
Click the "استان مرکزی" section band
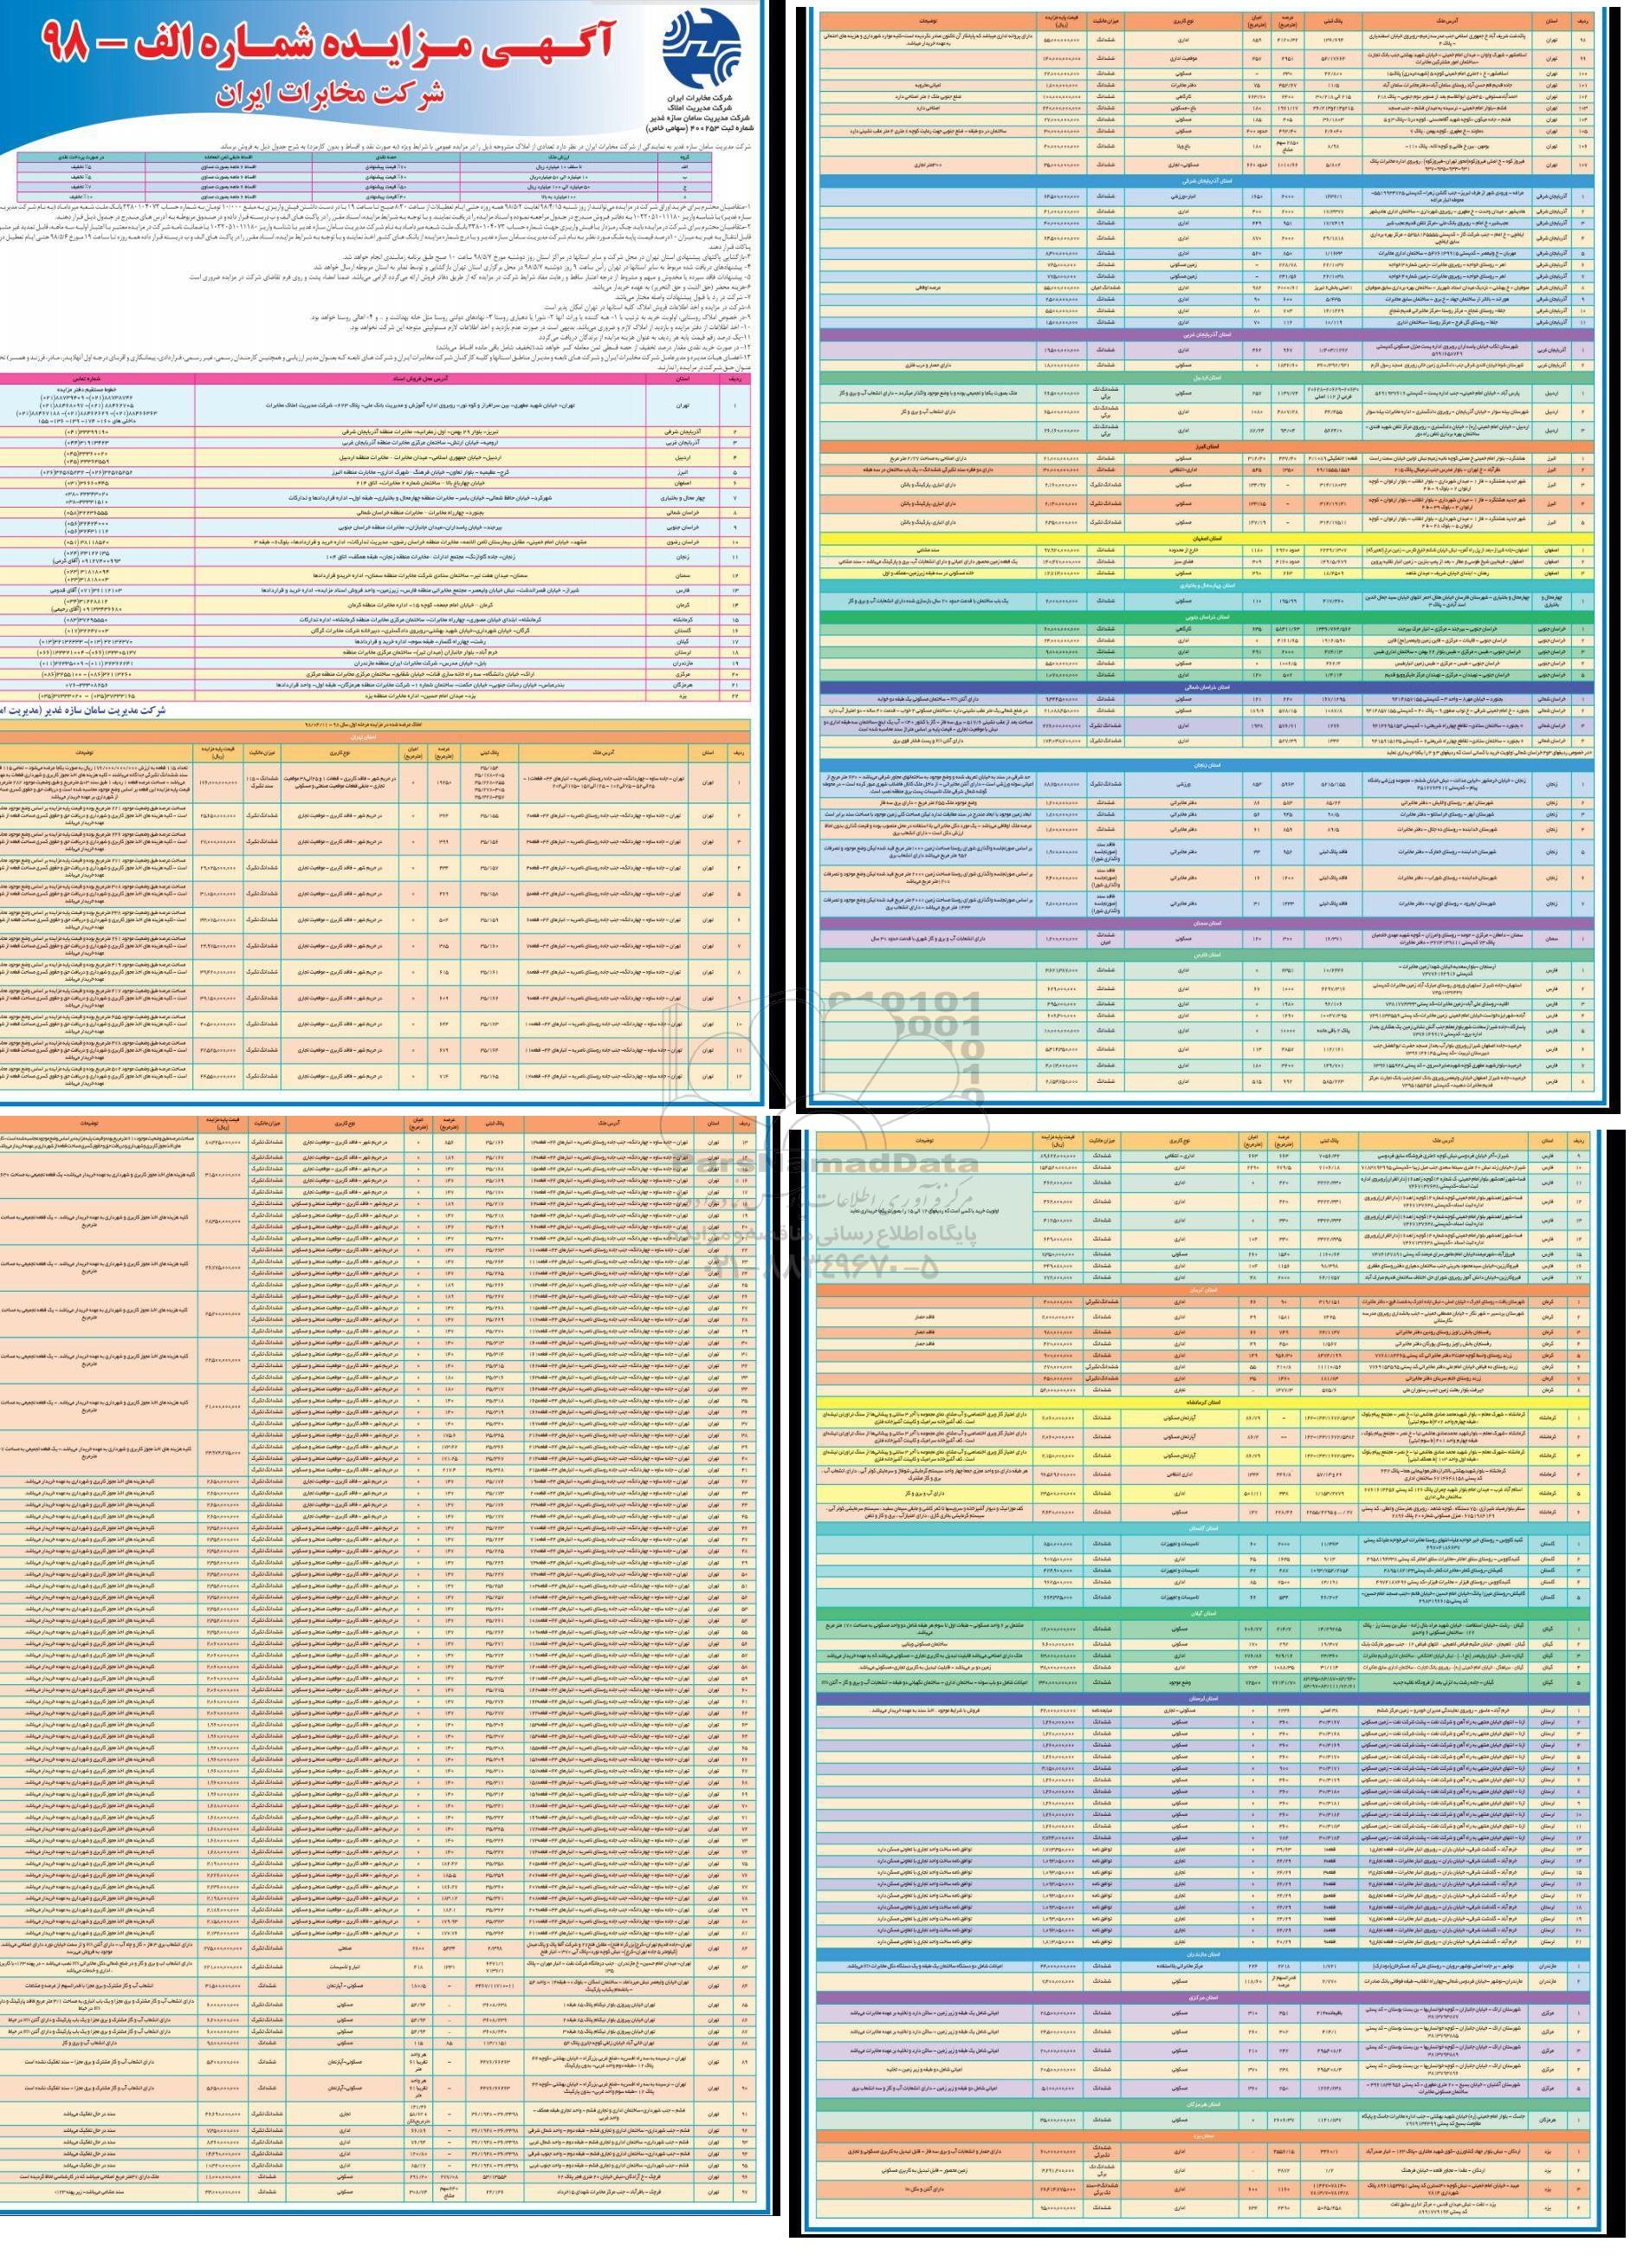[1204, 1998]
